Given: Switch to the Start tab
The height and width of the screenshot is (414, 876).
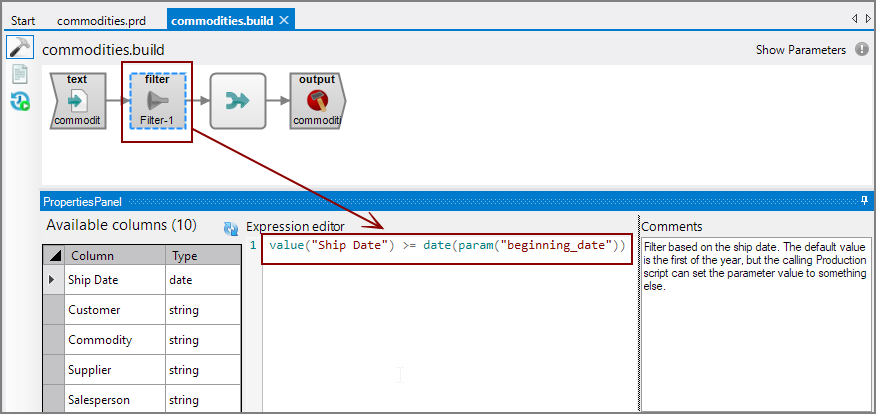Looking at the screenshot, I should click(23, 21).
